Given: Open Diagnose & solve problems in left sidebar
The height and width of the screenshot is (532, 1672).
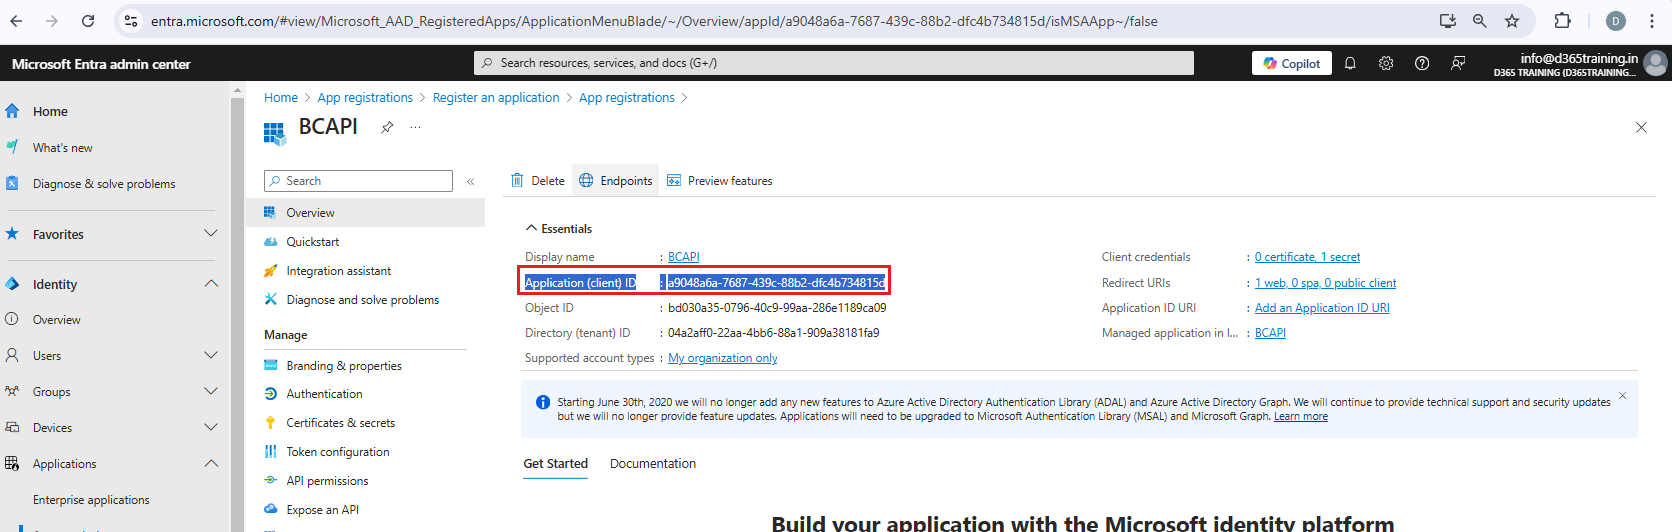Looking at the screenshot, I should coord(104,184).
